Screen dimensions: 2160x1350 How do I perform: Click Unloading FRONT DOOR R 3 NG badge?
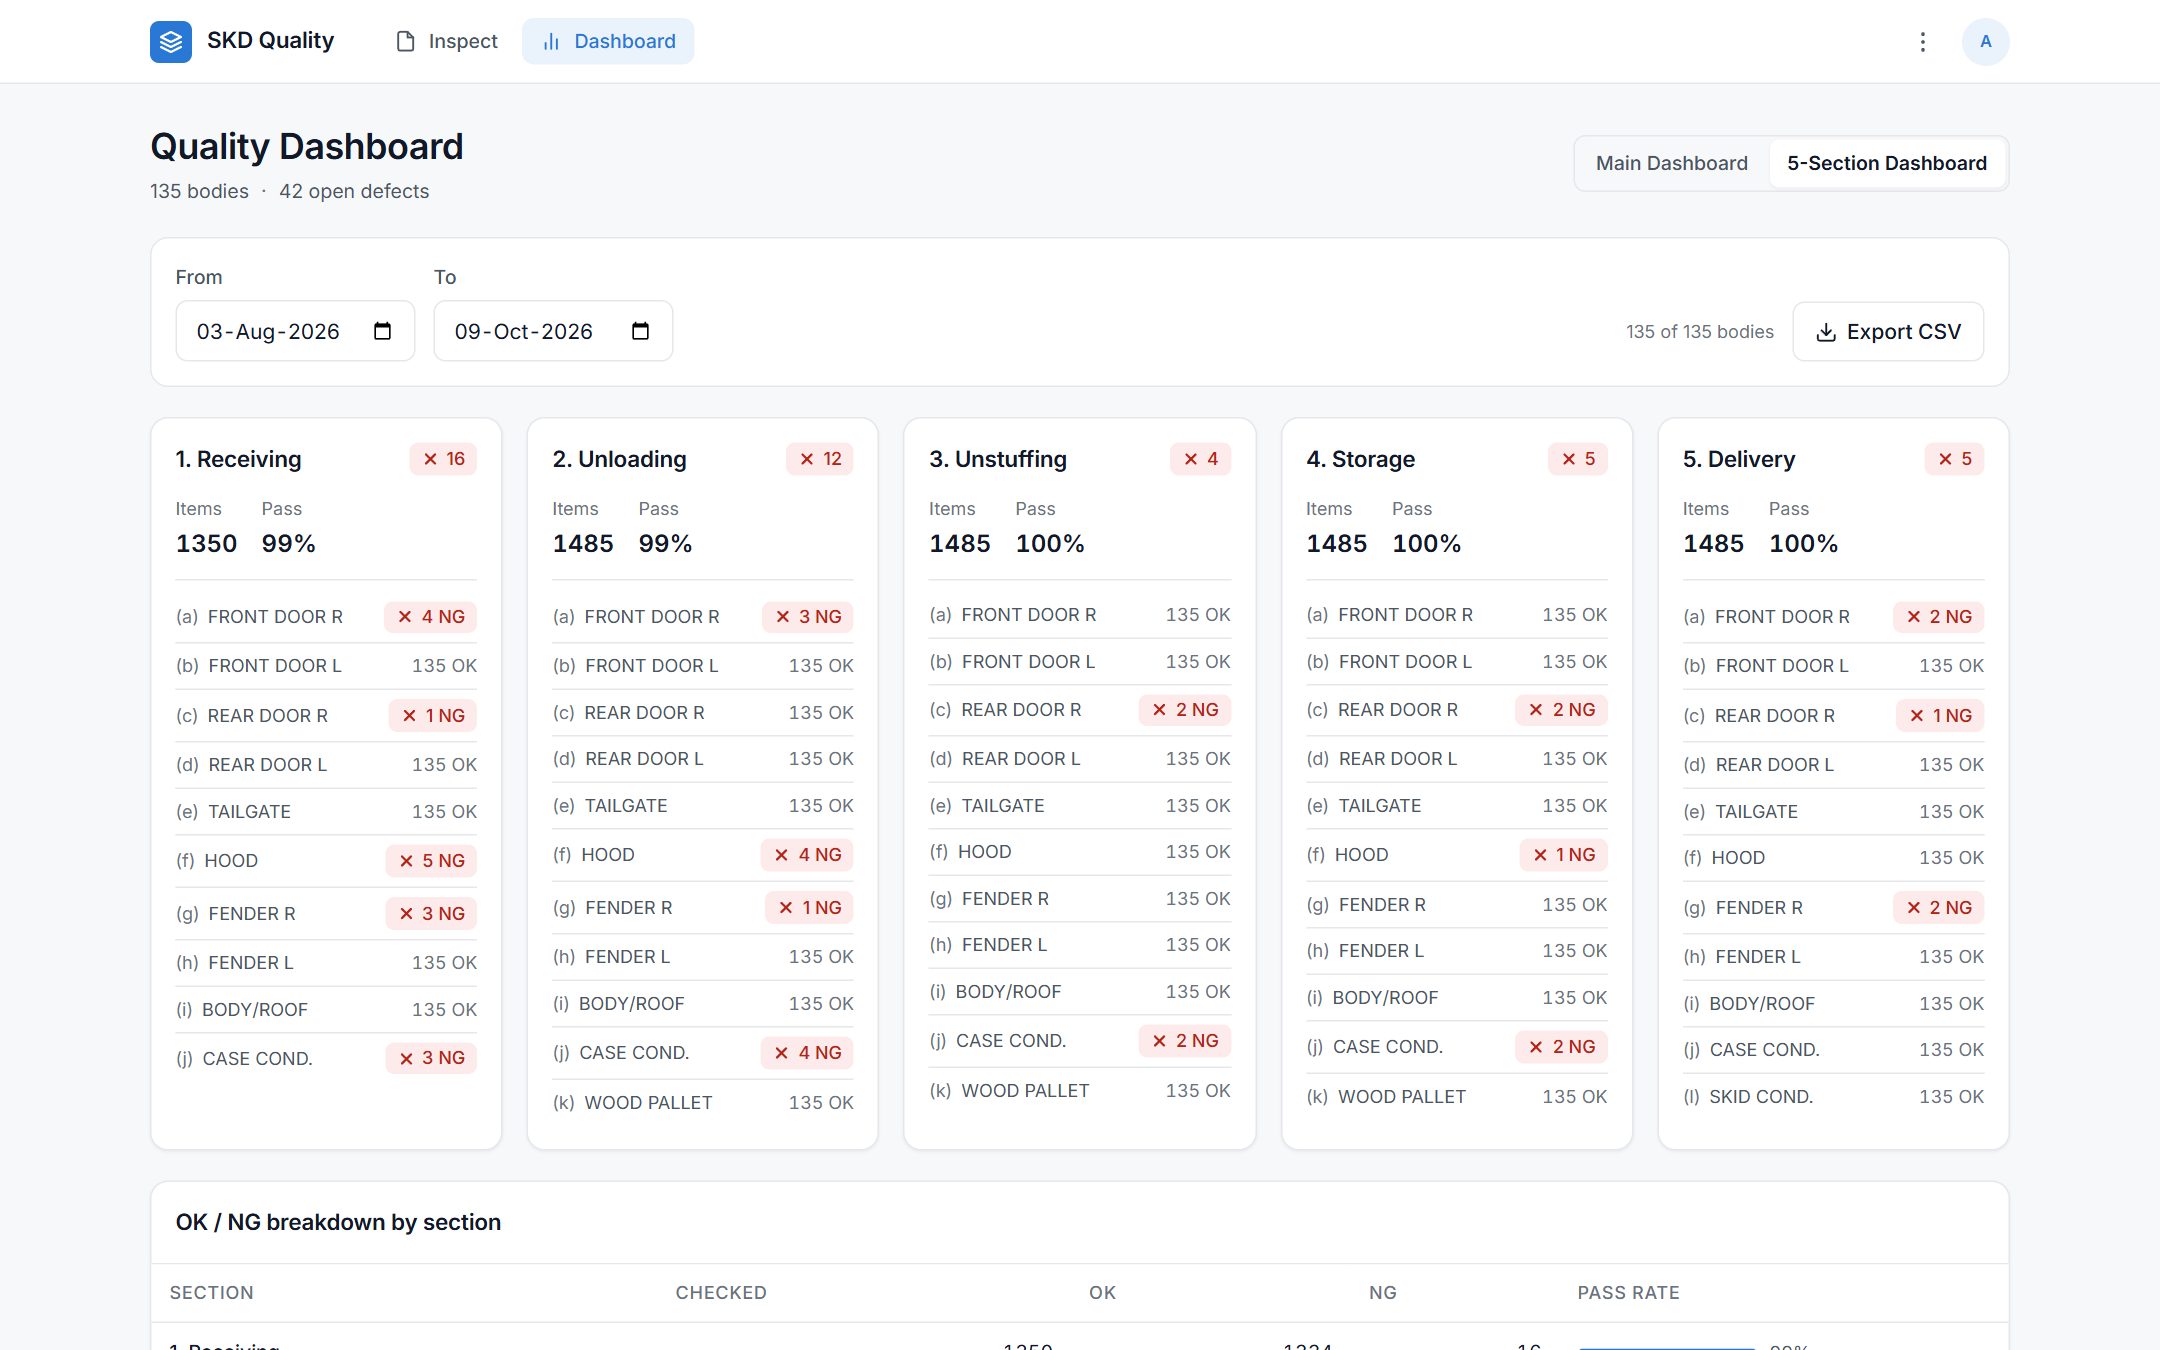(808, 617)
